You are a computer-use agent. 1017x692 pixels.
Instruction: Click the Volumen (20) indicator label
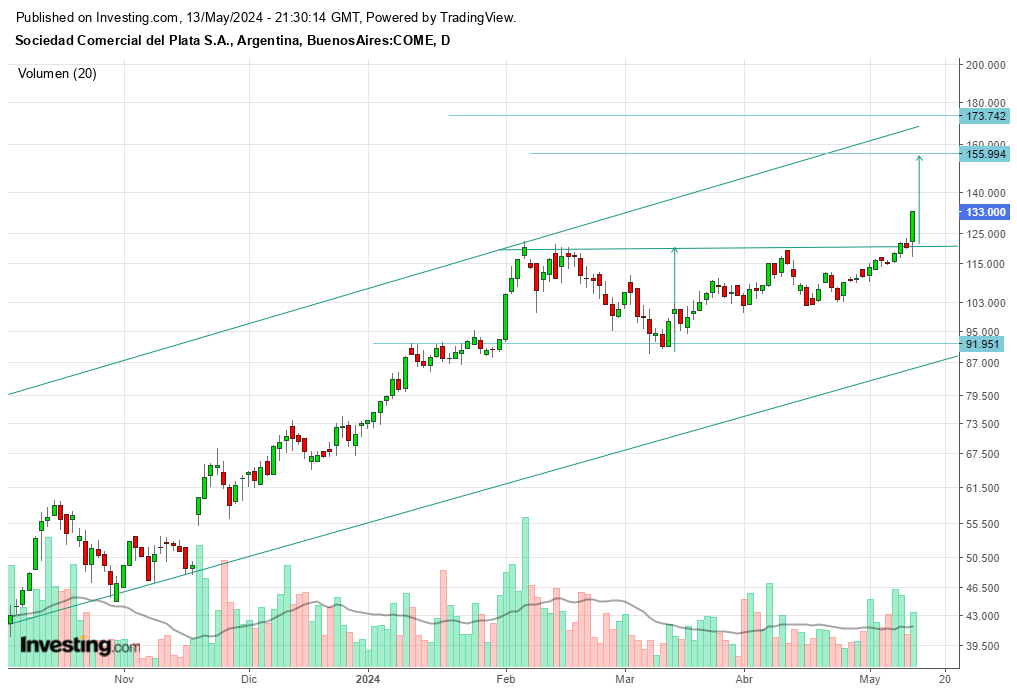pyautogui.click(x=57, y=73)
